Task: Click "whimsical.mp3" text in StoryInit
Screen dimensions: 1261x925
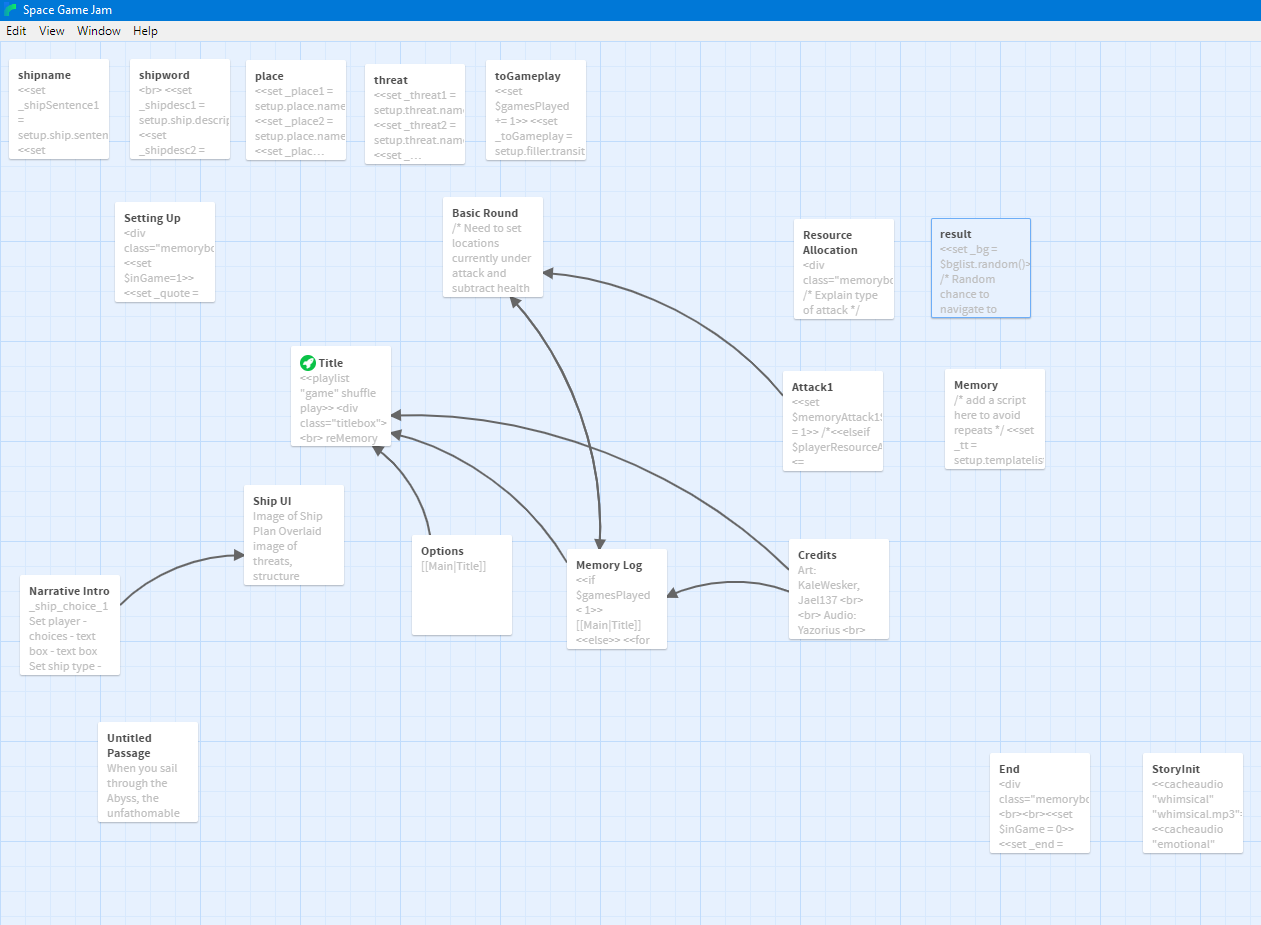Action: [1197, 814]
